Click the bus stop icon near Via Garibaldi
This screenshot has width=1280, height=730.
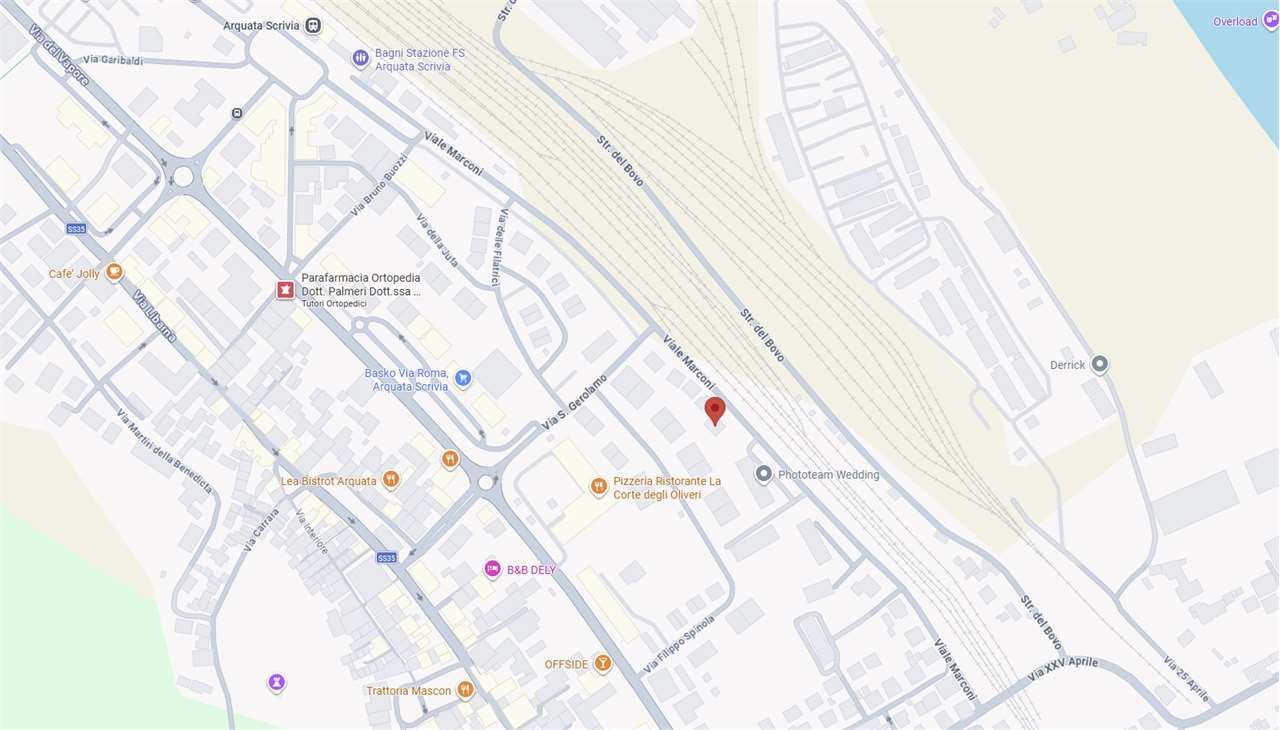(x=237, y=113)
